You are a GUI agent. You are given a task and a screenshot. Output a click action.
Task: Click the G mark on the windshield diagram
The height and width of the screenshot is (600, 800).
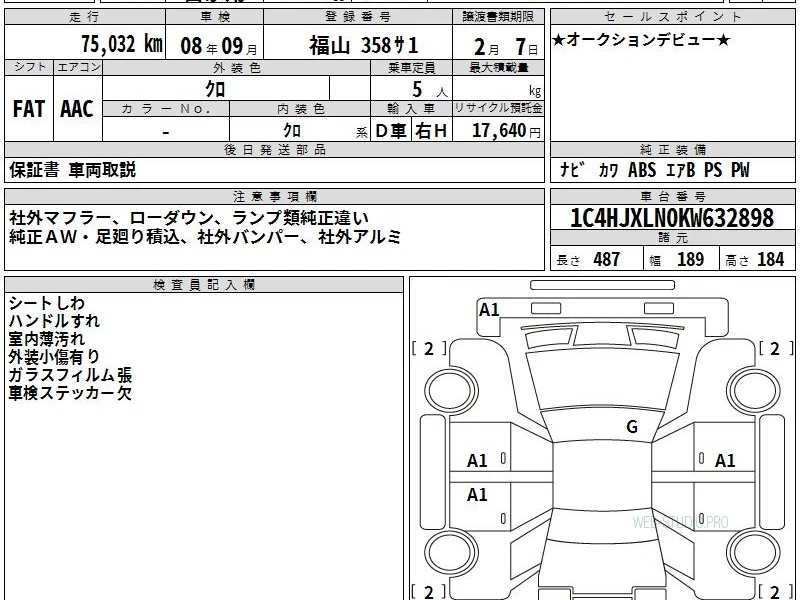coord(632,427)
